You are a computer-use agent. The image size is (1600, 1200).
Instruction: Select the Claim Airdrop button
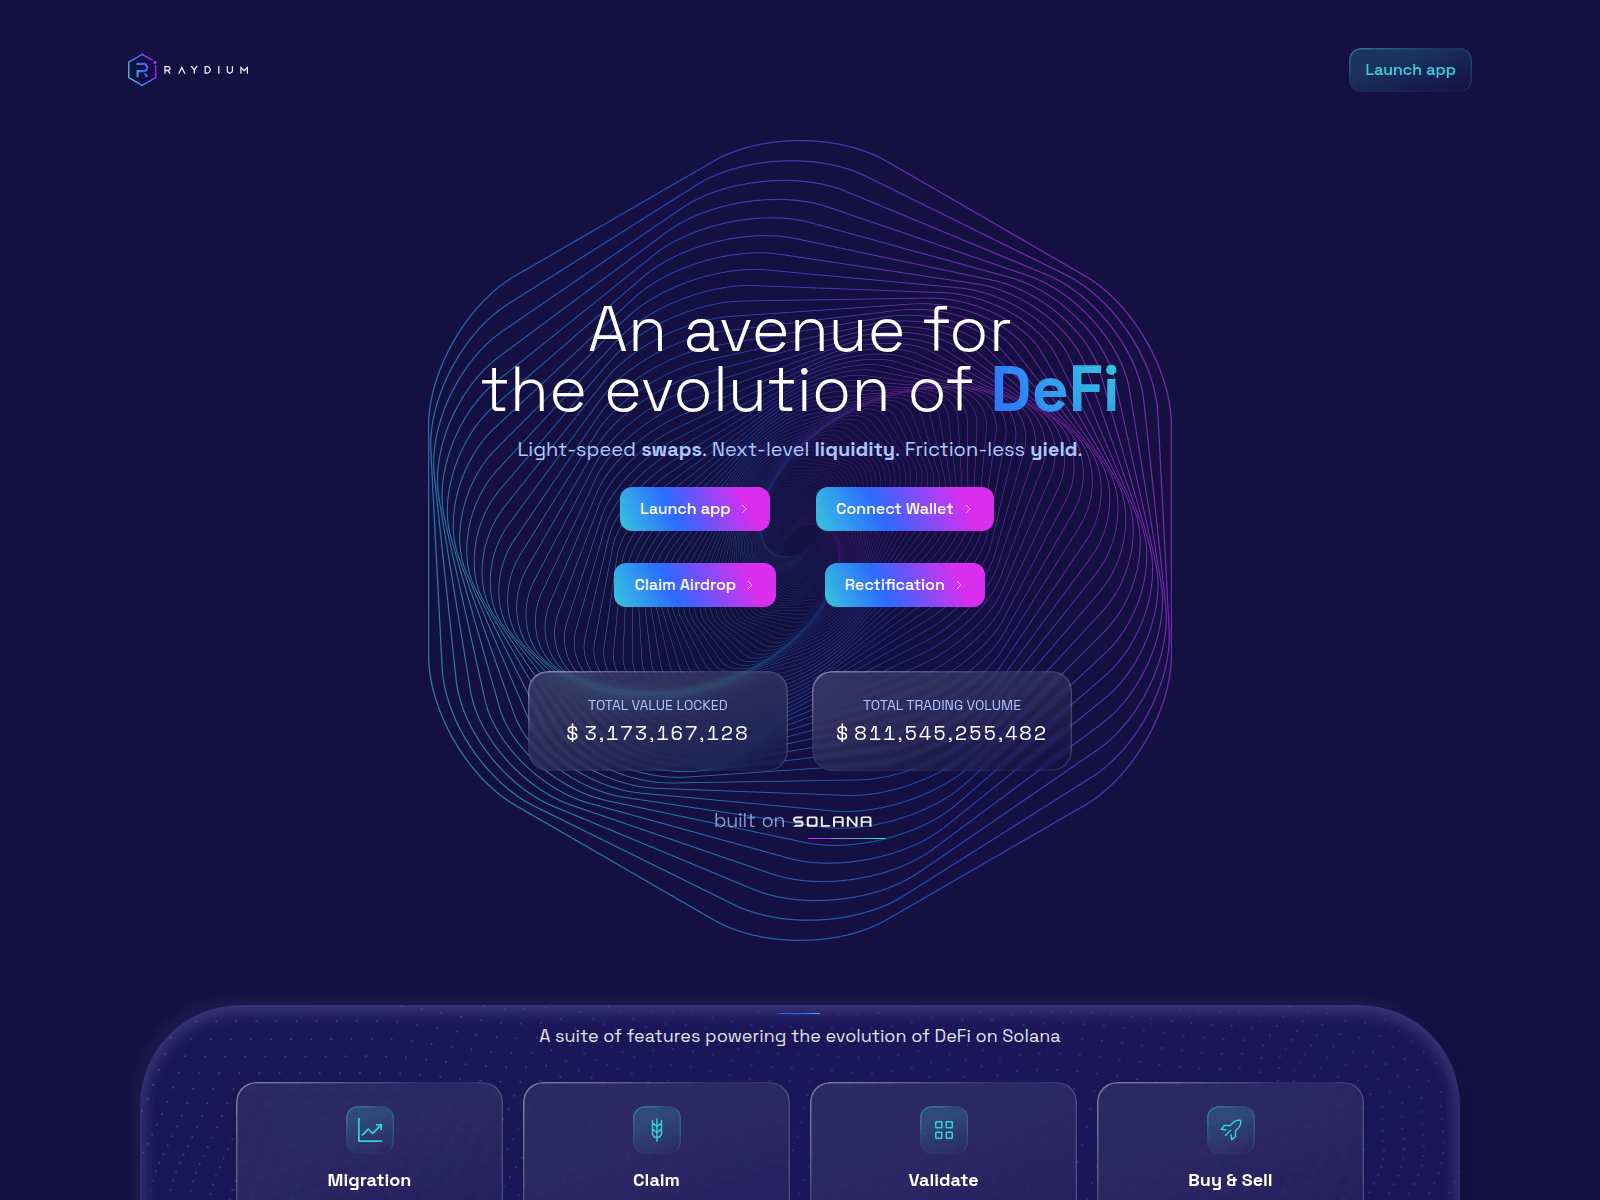tap(695, 585)
